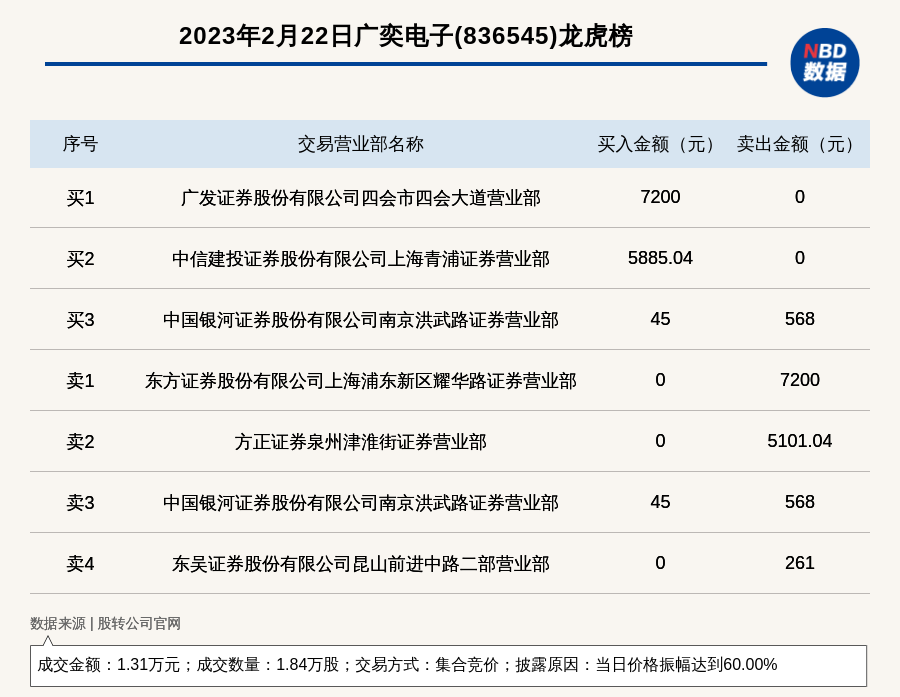The height and width of the screenshot is (697, 900).
Task: Select the 买1 row label
Action: point(80,198)
